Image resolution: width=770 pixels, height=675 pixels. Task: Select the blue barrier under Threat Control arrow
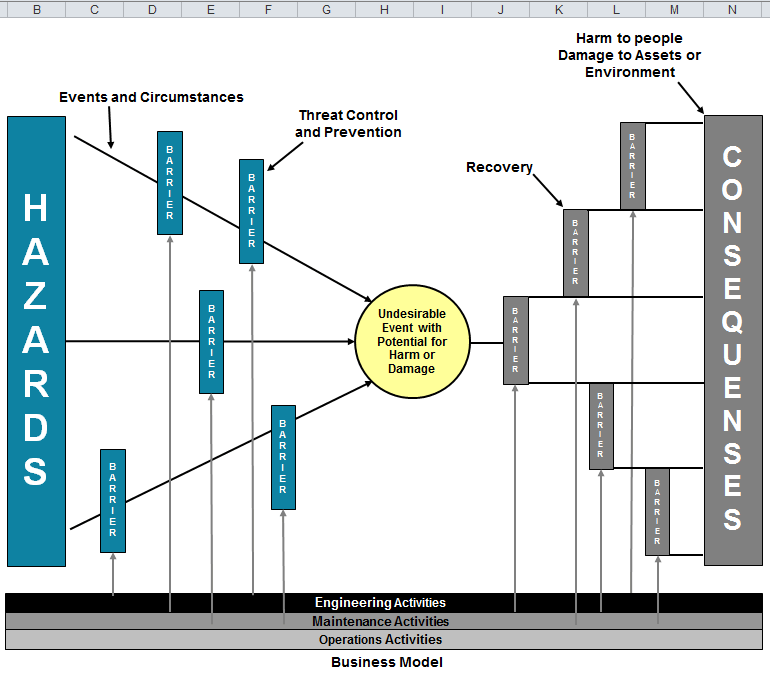[x=251, y=212]
